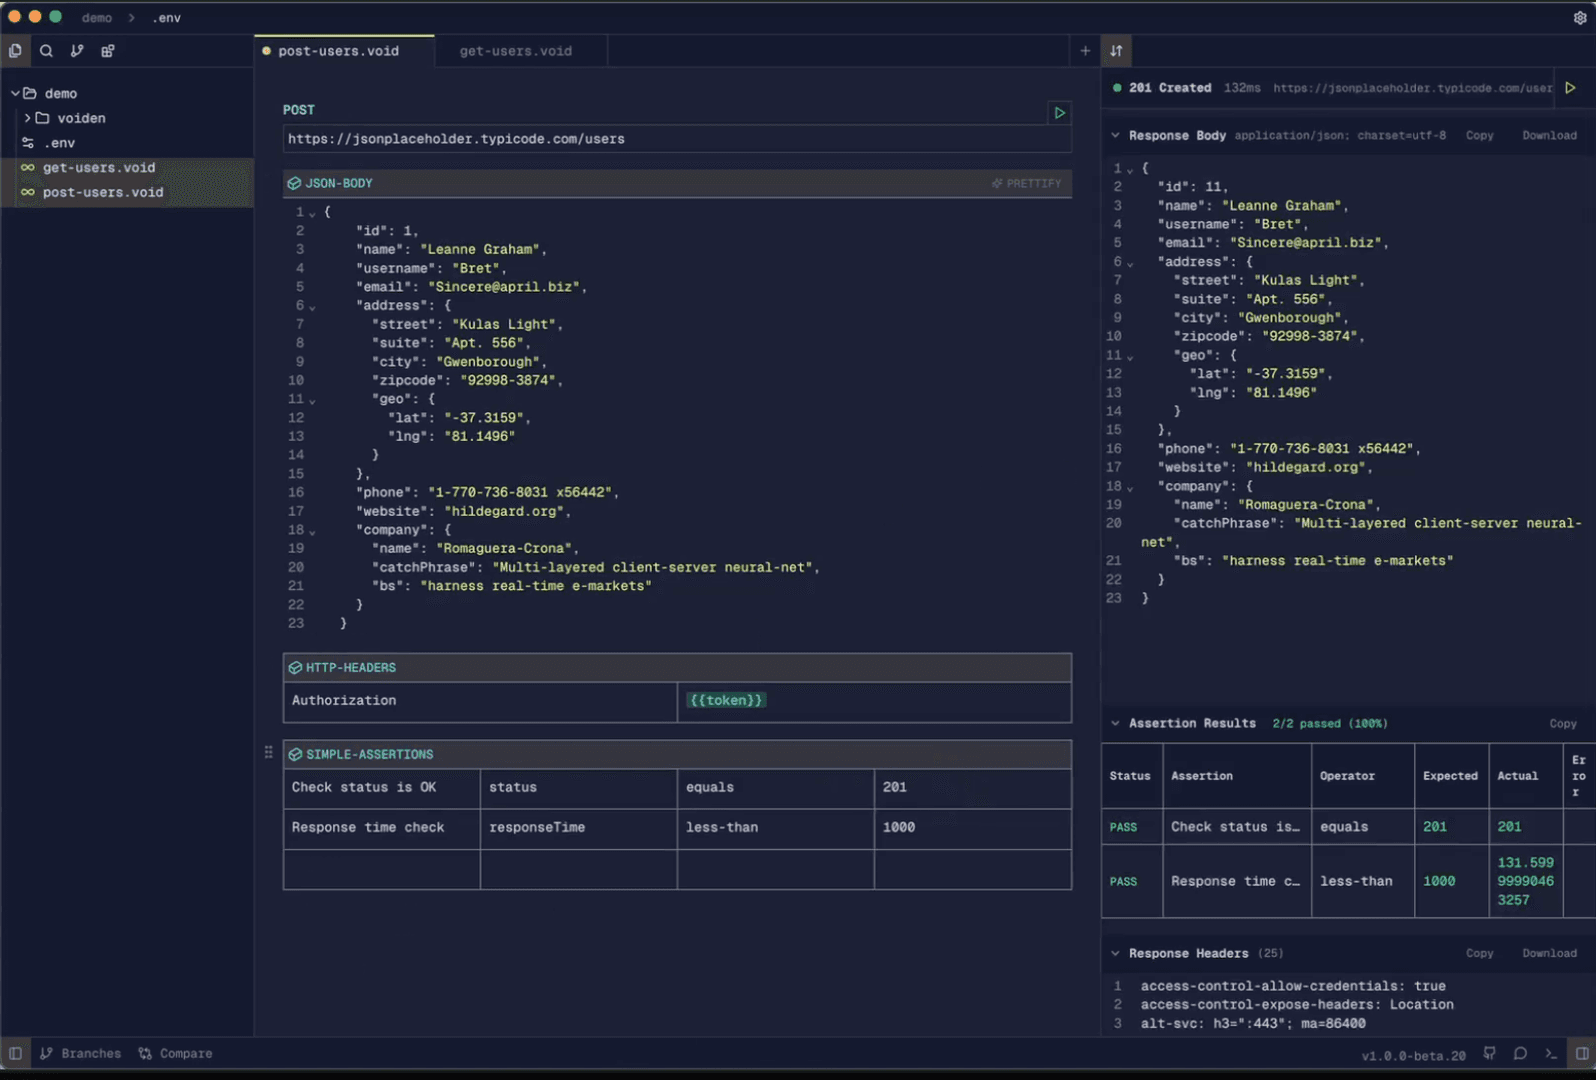Re-run request from response panel play icon
1596x1080 pixels.
click(1571, 88)
